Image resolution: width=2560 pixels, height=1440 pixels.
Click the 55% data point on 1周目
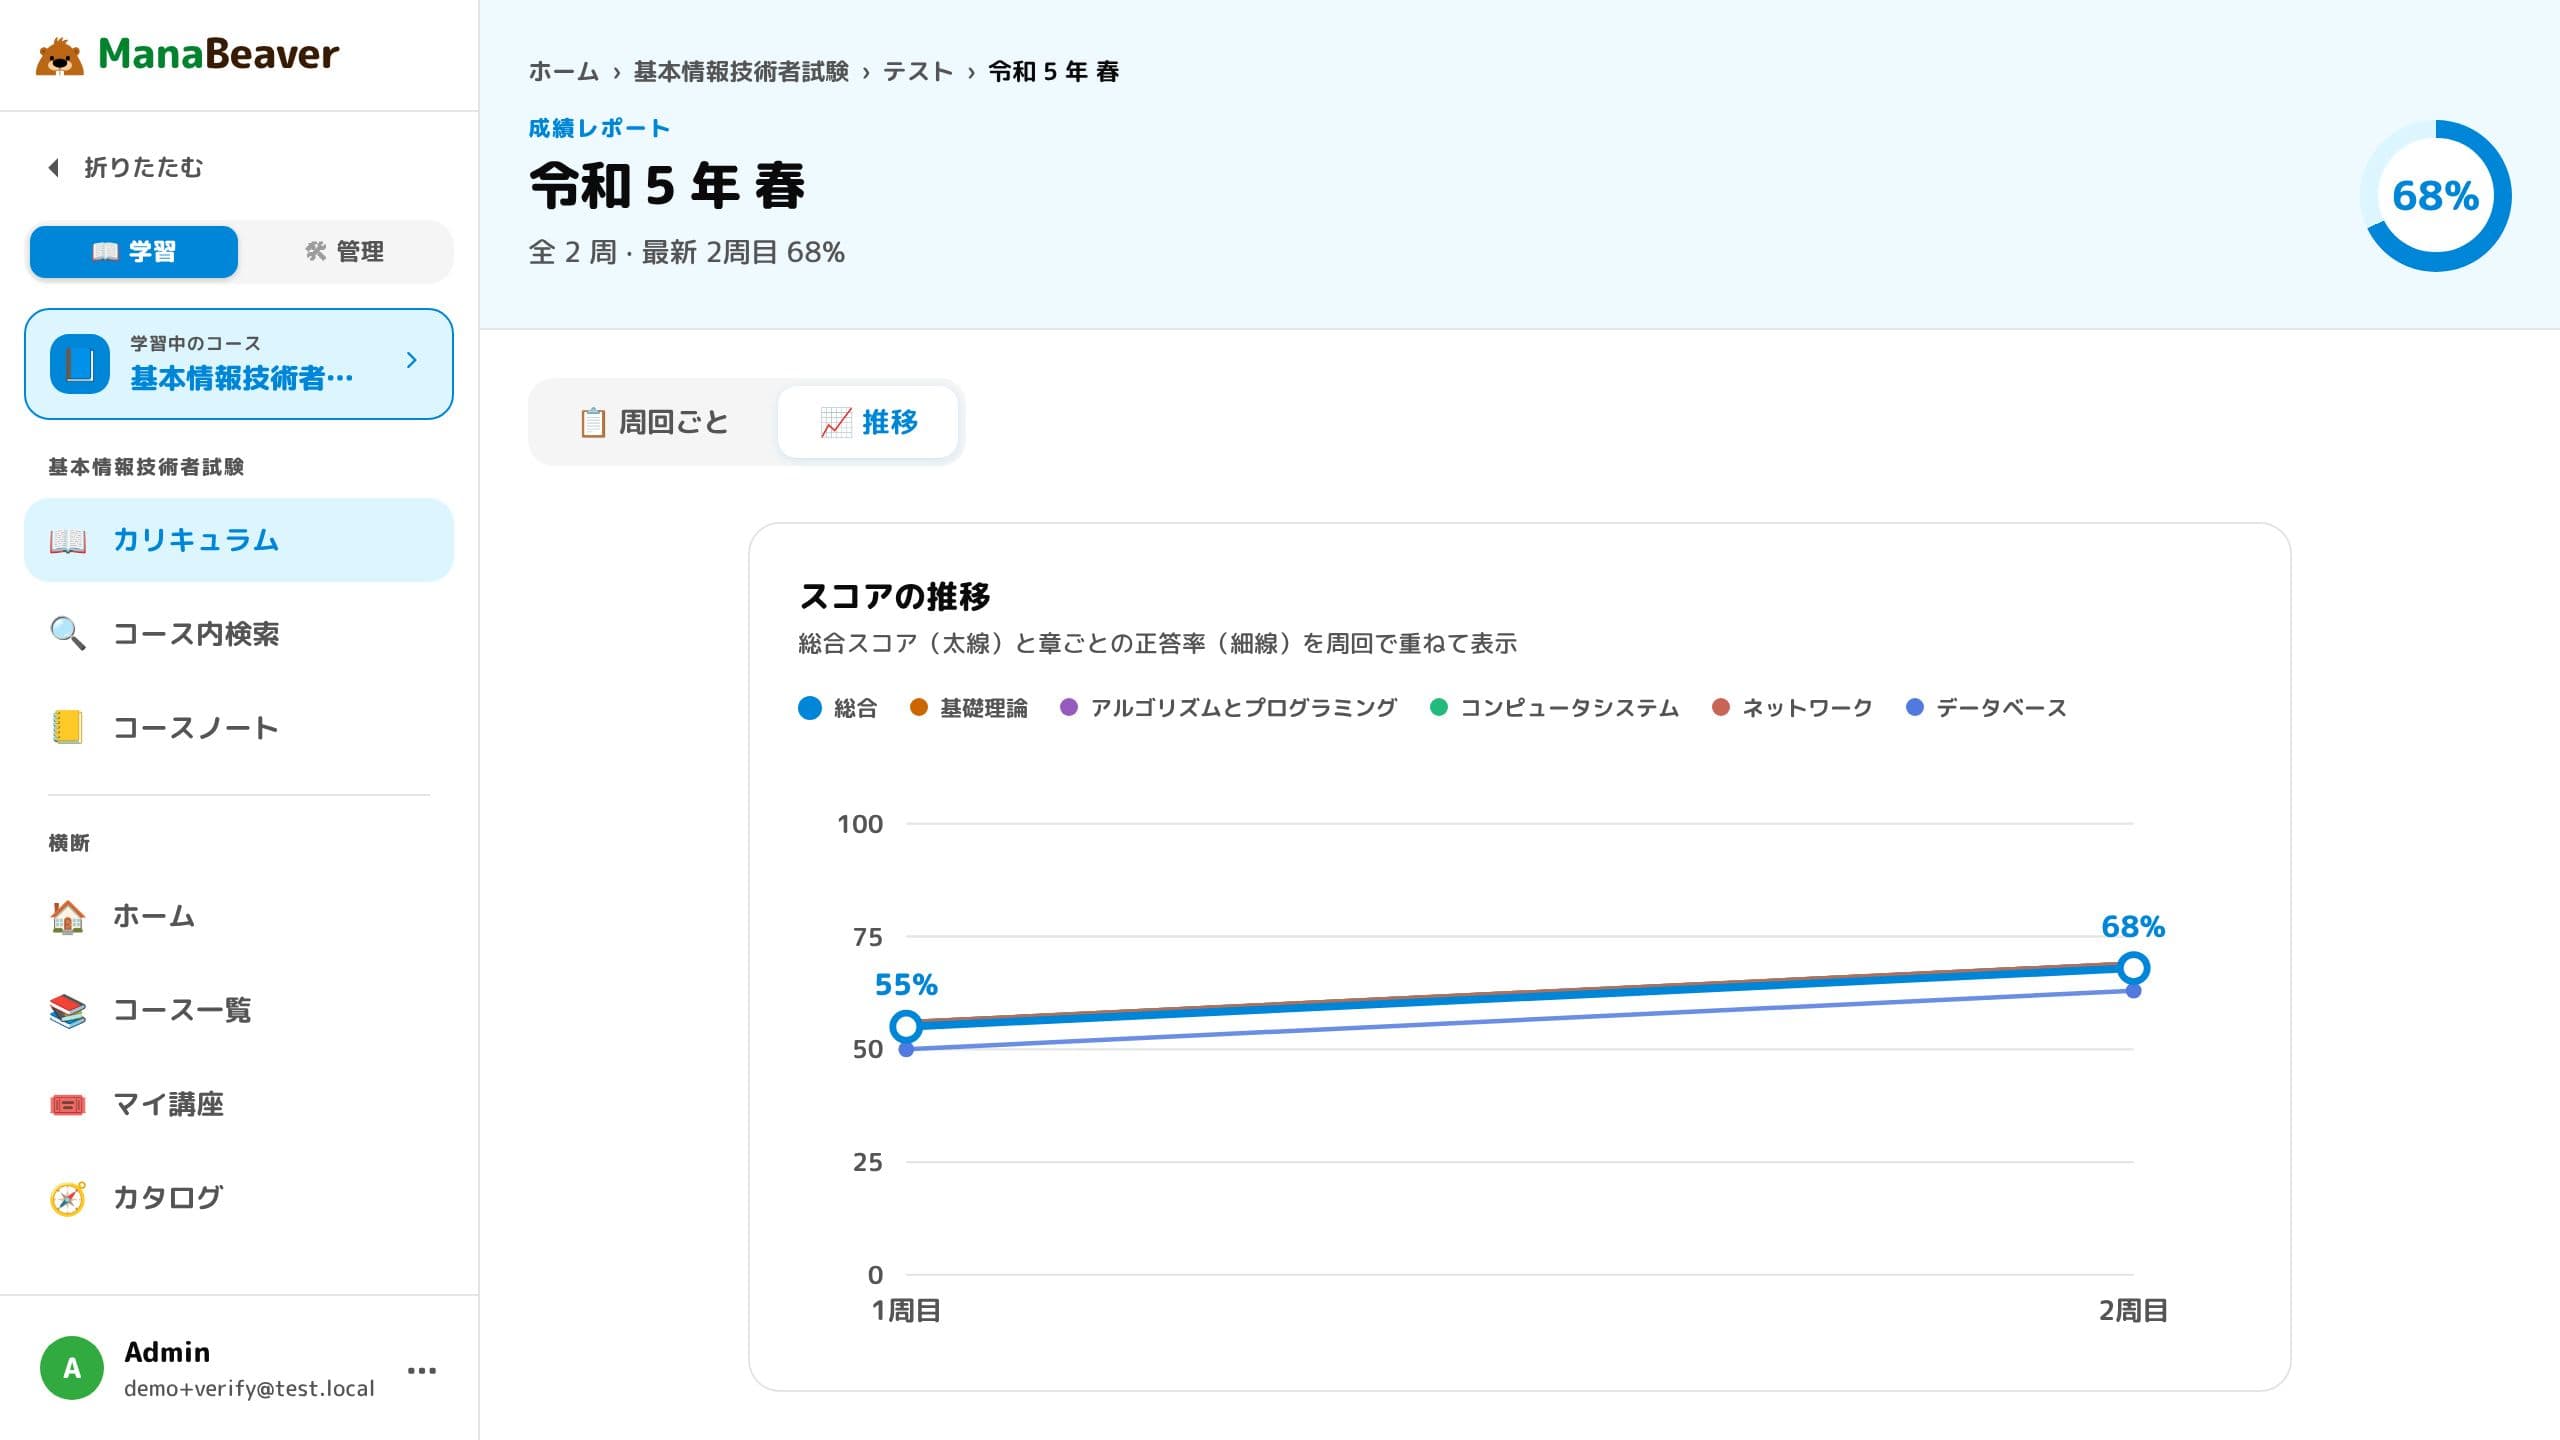click(x=906, y=1026)
